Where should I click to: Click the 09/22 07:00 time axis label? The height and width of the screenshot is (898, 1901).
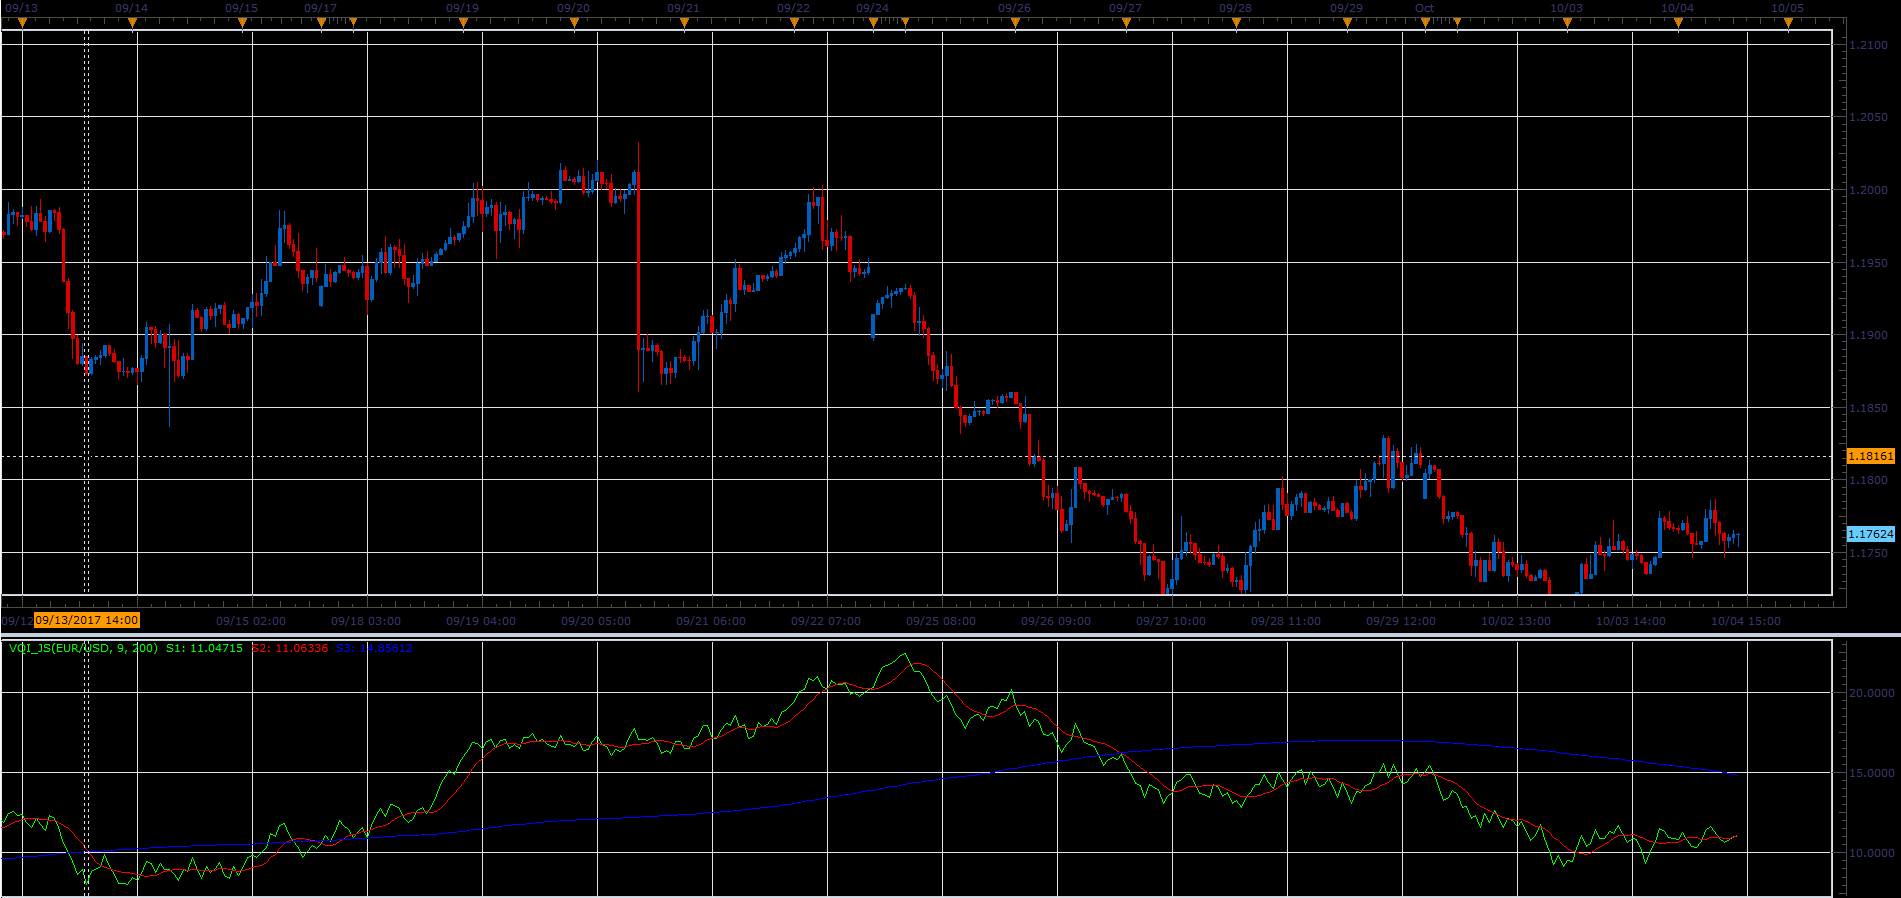point(826,621)
